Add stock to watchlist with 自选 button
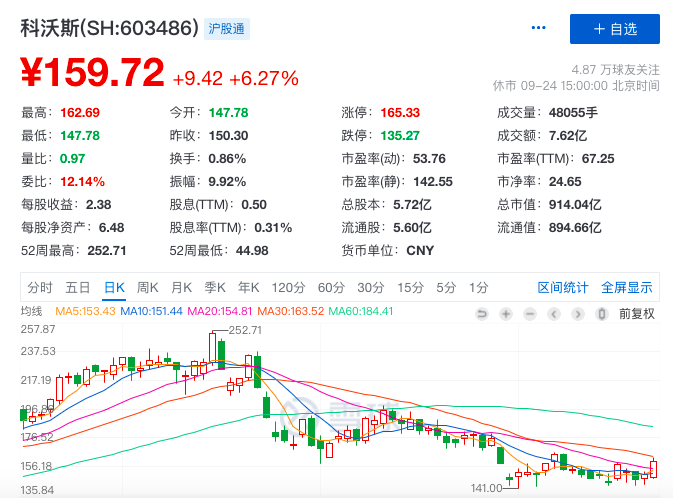The height and width of the screenshot is (498, 673). click(x=614, y=29)
